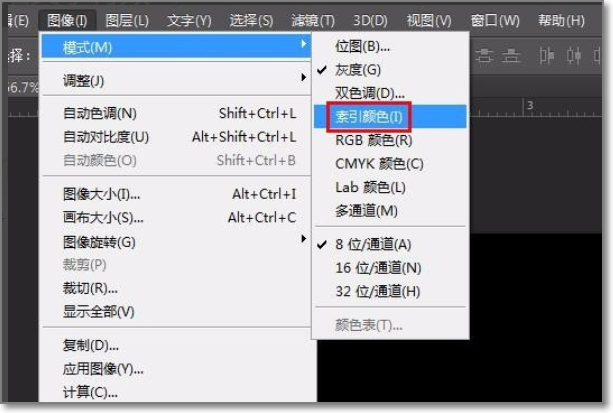613x413 pixels.
Task: Expand the 模式(M) submenu
Action: 176,47
